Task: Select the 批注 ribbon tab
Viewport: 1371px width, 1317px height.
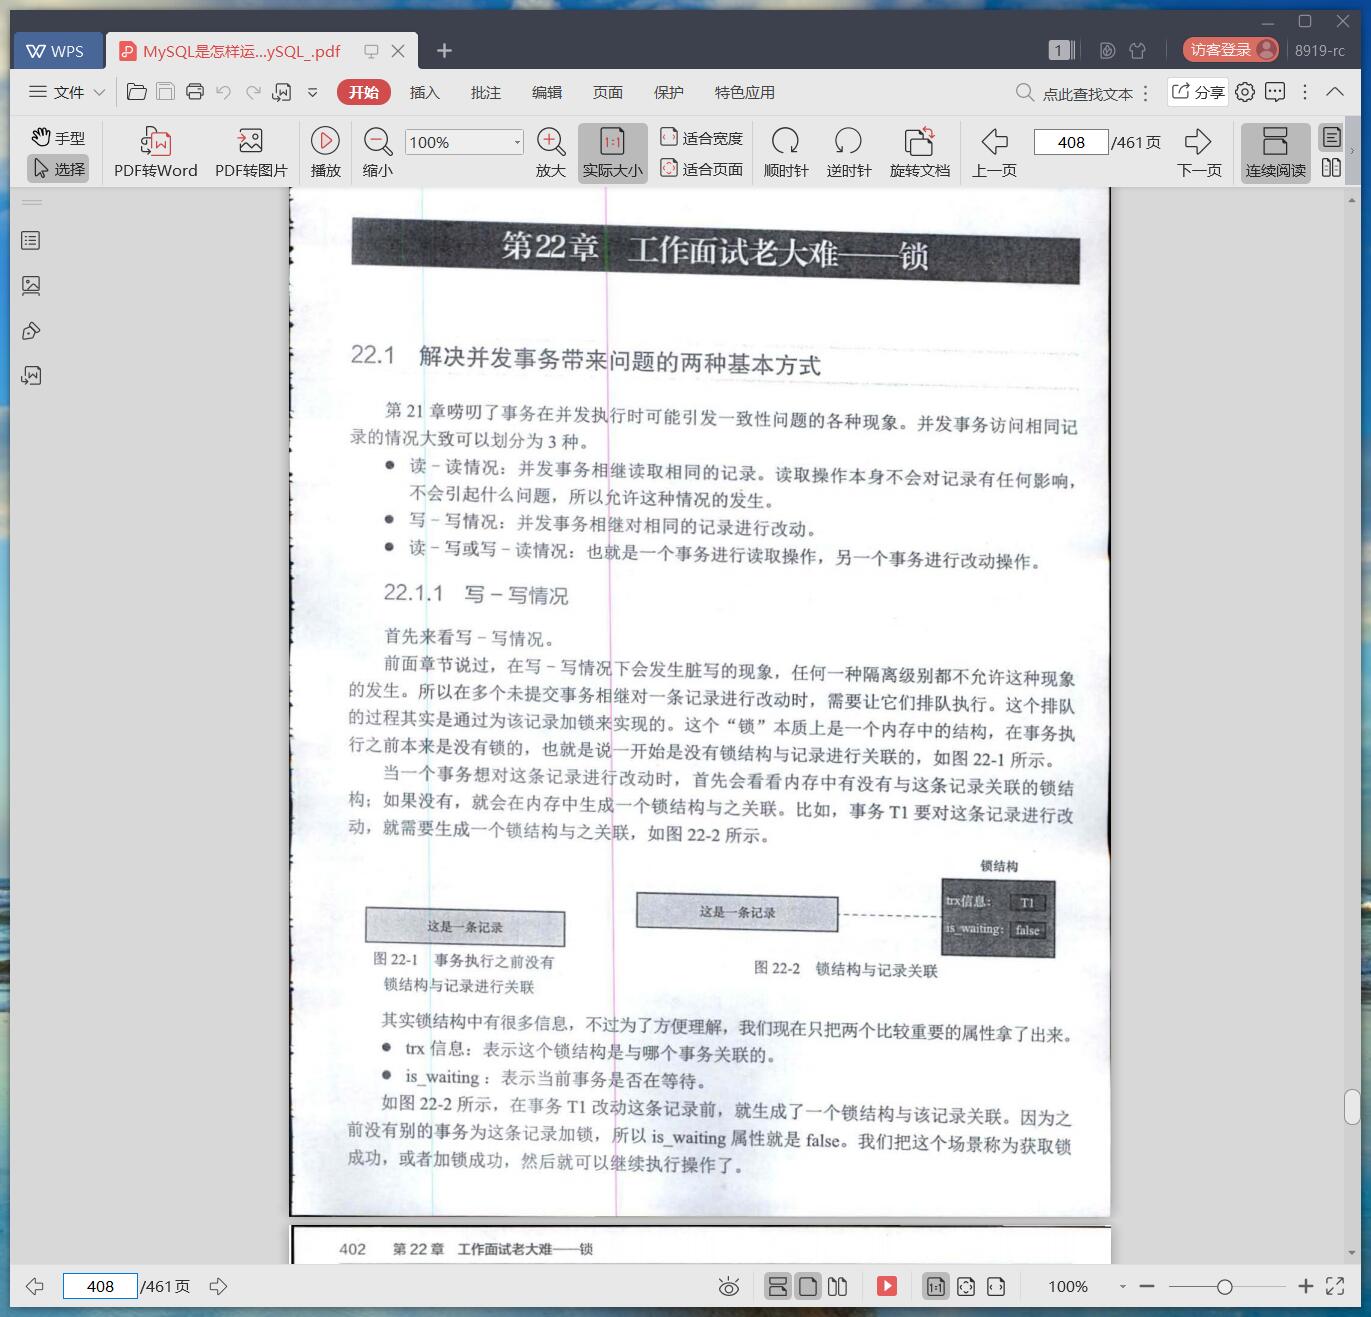Action: click(486, 92)
